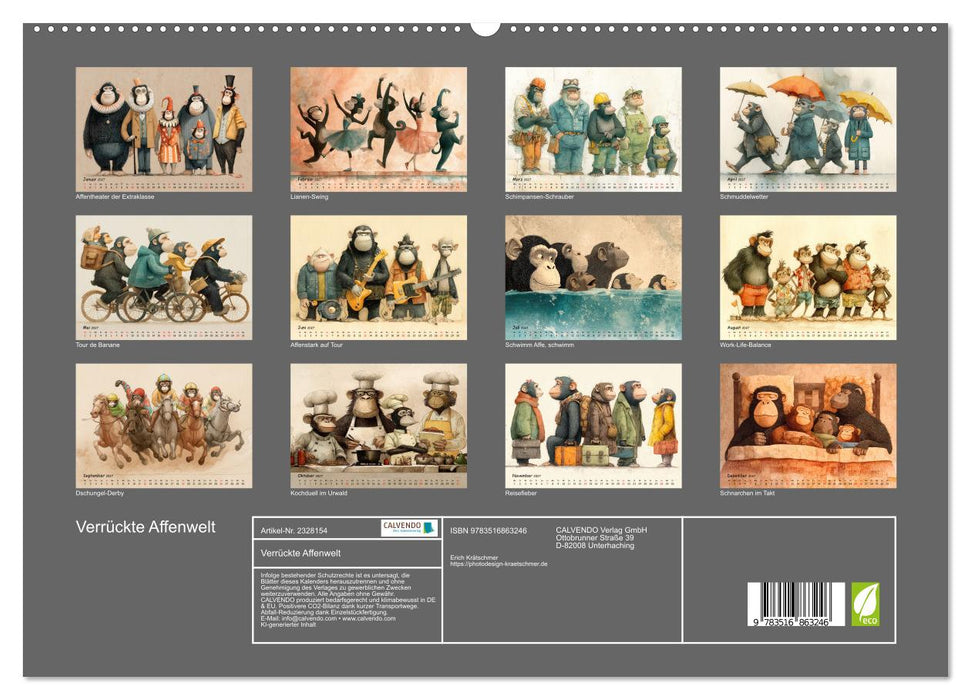The image size is (971, 700).
Task: Open the Affenstark auf Tour guitar thumbnail
Action: [x=378, y=277]
